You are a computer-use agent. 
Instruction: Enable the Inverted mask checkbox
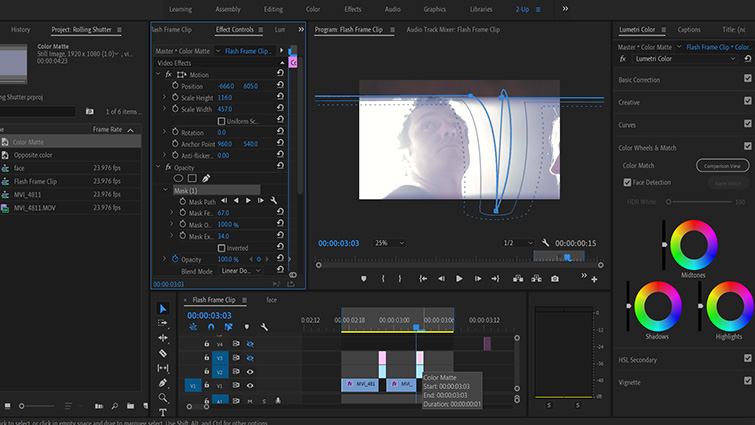point(221,248)
